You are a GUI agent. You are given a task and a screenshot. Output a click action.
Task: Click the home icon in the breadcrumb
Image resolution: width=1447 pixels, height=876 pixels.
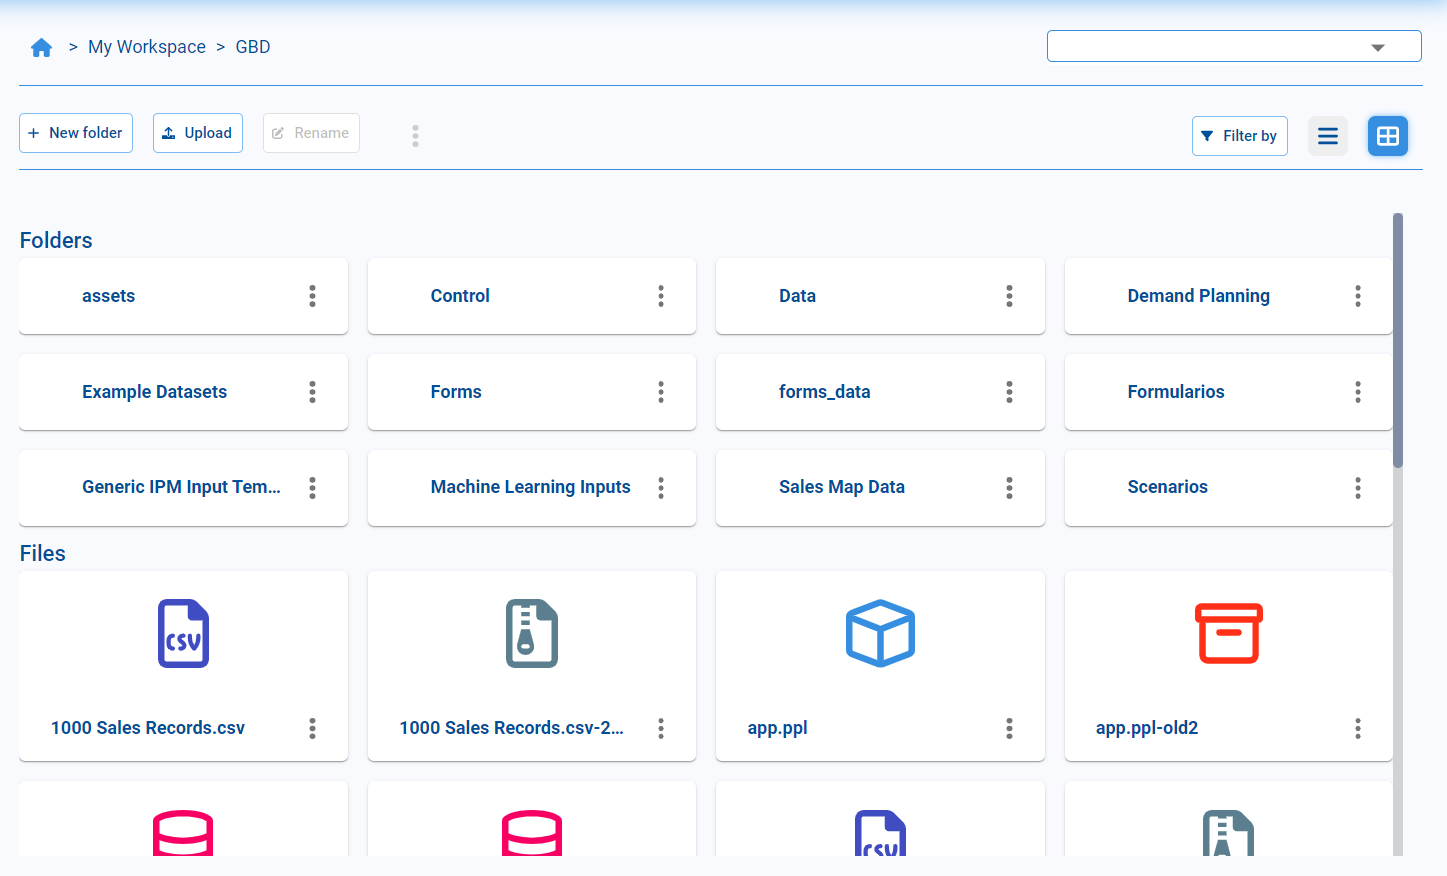[41, 46]
